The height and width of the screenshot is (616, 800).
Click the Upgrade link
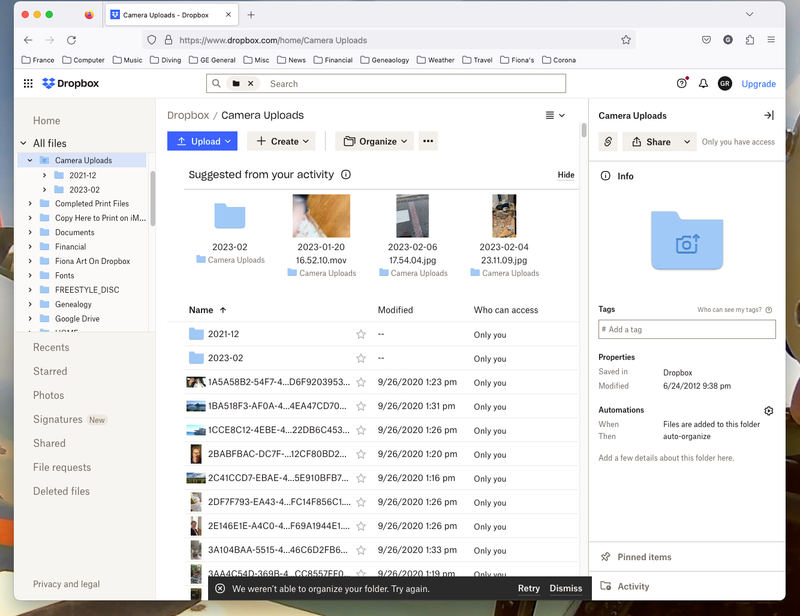point(758,84)
